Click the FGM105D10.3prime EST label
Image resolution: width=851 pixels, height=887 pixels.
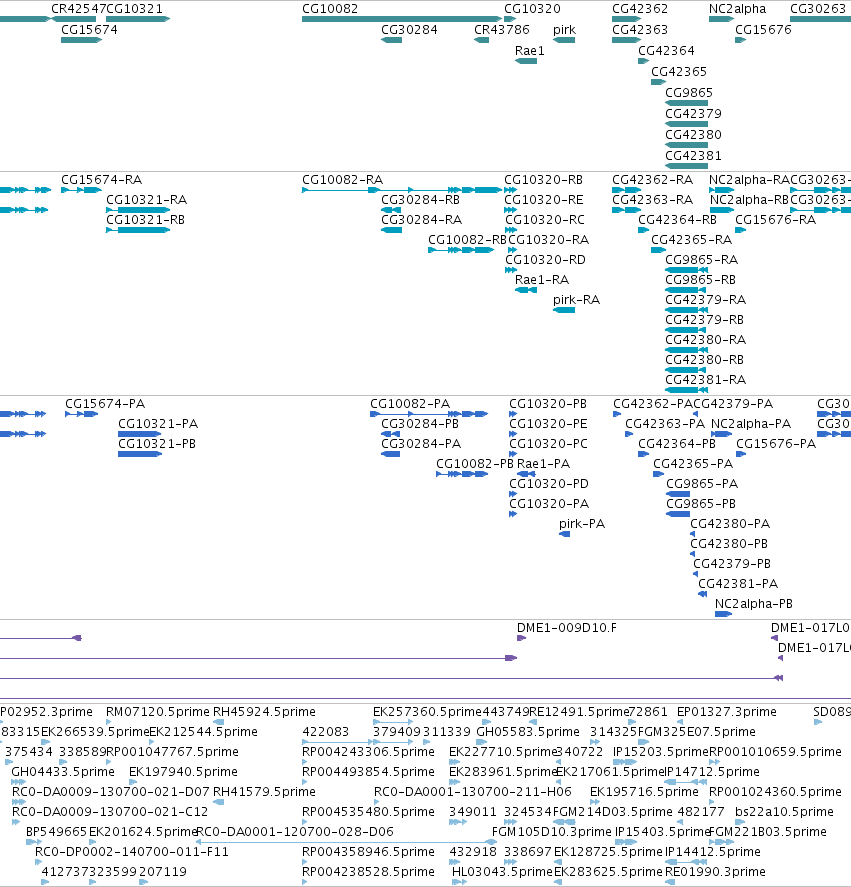coord(552,832)
